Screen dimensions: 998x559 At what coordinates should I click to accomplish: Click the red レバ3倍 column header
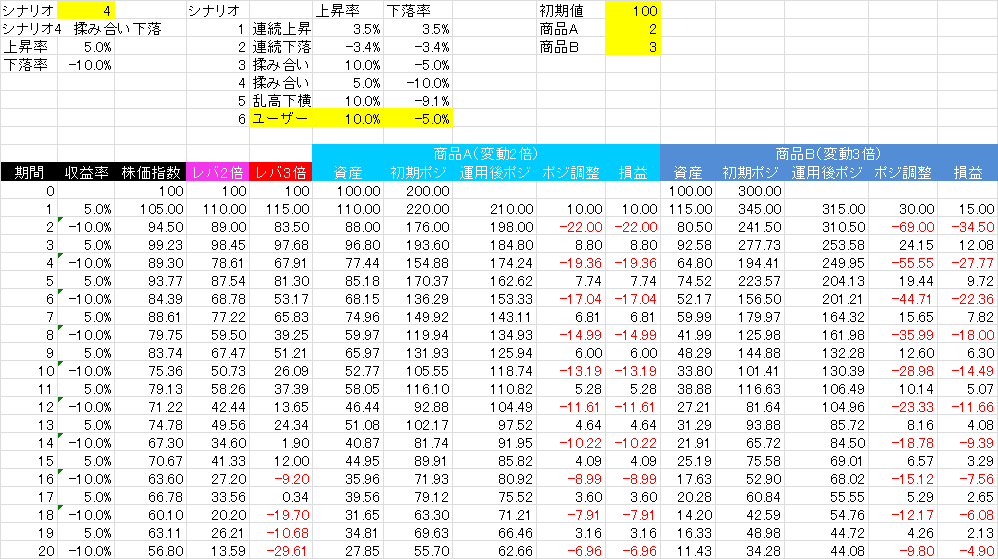[x=281, y=172]
